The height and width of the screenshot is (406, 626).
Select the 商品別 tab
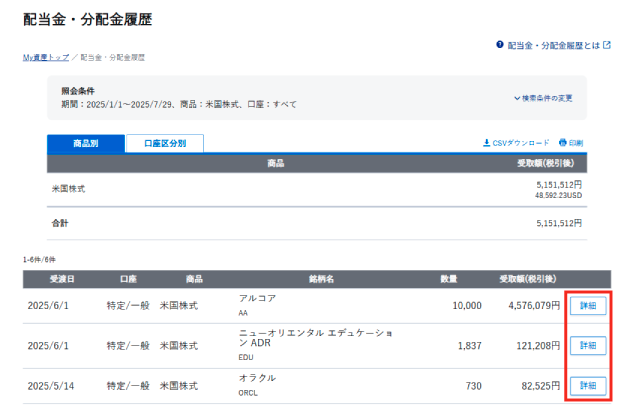tap(85, 143)
